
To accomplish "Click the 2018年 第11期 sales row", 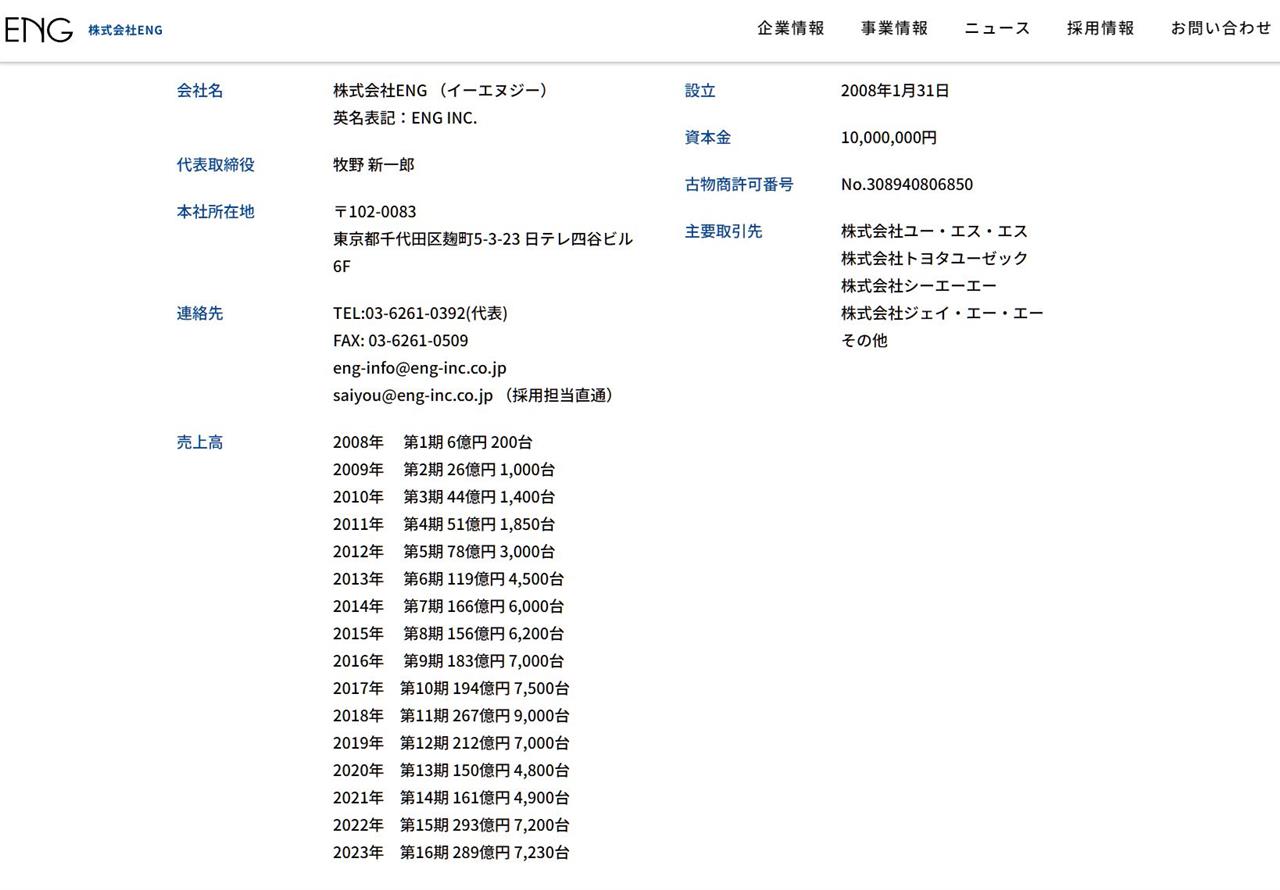I will click(x=451, y=715).
